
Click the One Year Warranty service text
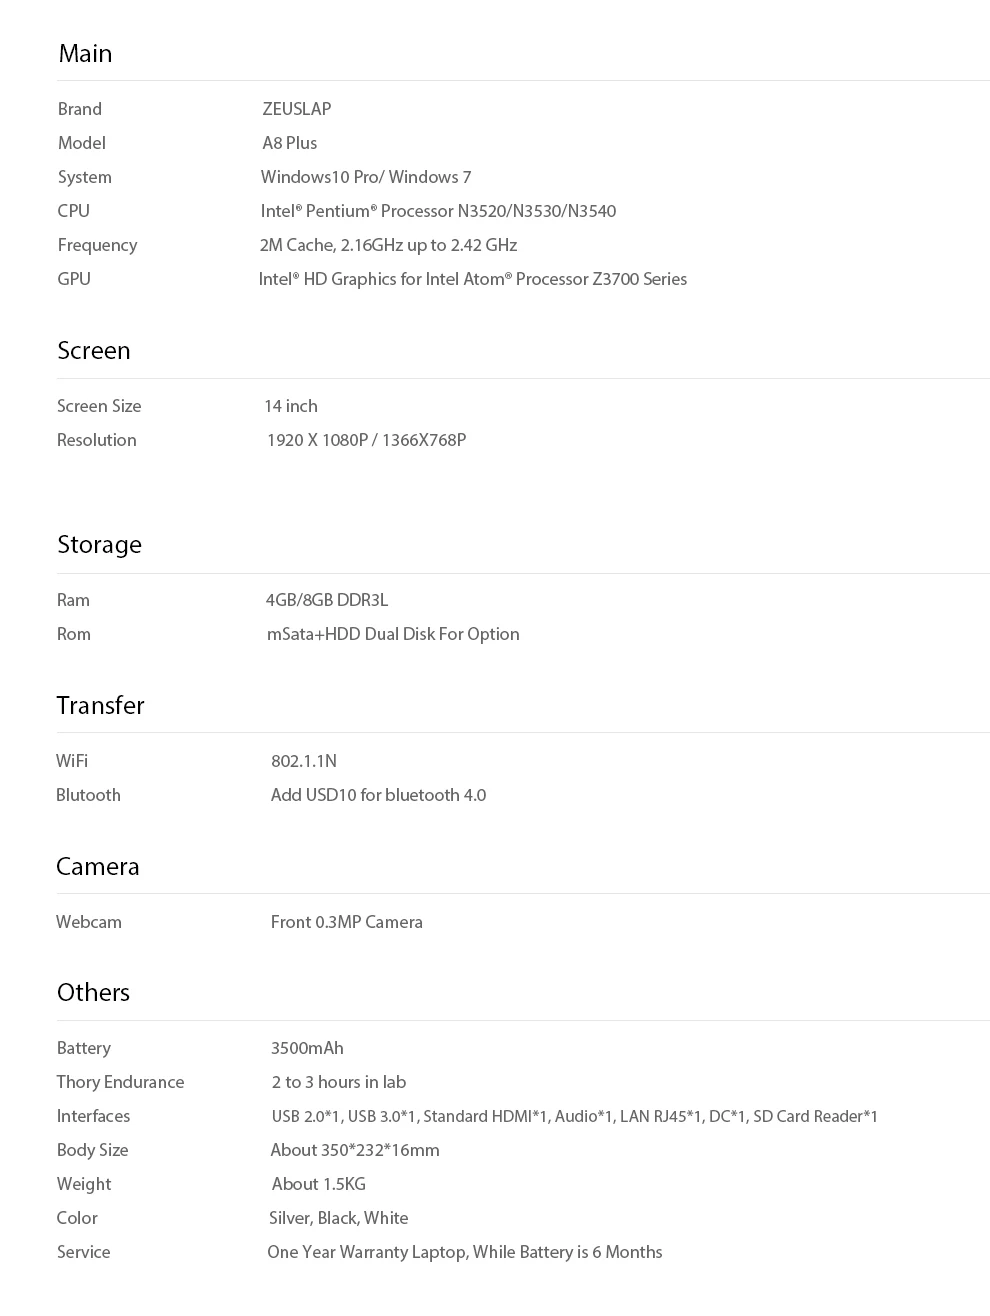point(465,1252)
